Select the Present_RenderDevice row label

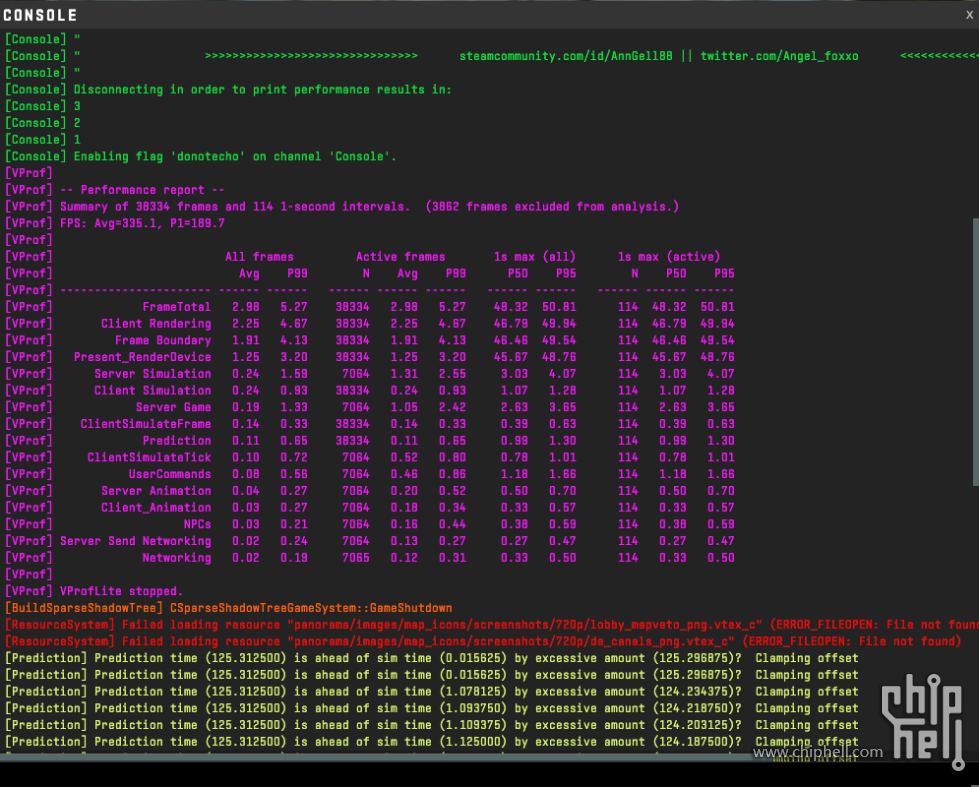[x=142, y=357]
